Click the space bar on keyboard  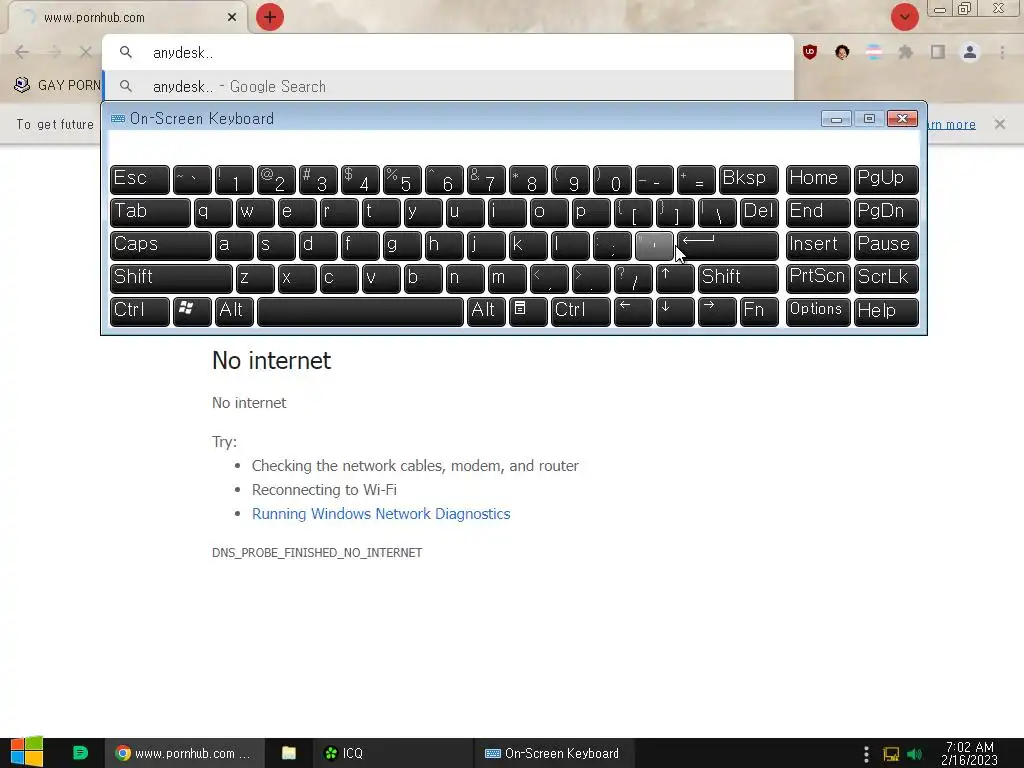coord(360,311)
